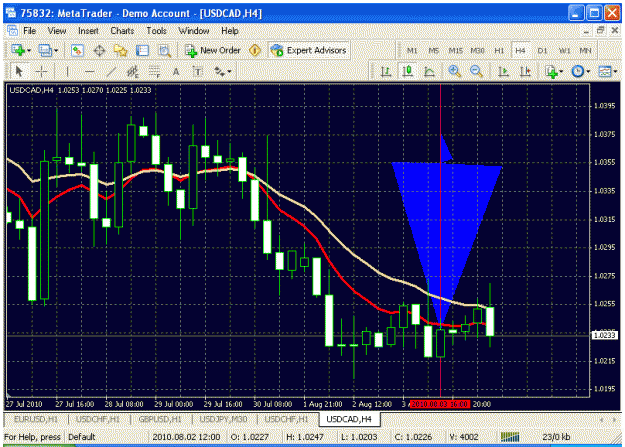Select the Text tool A icon

(x=176, y=72)
